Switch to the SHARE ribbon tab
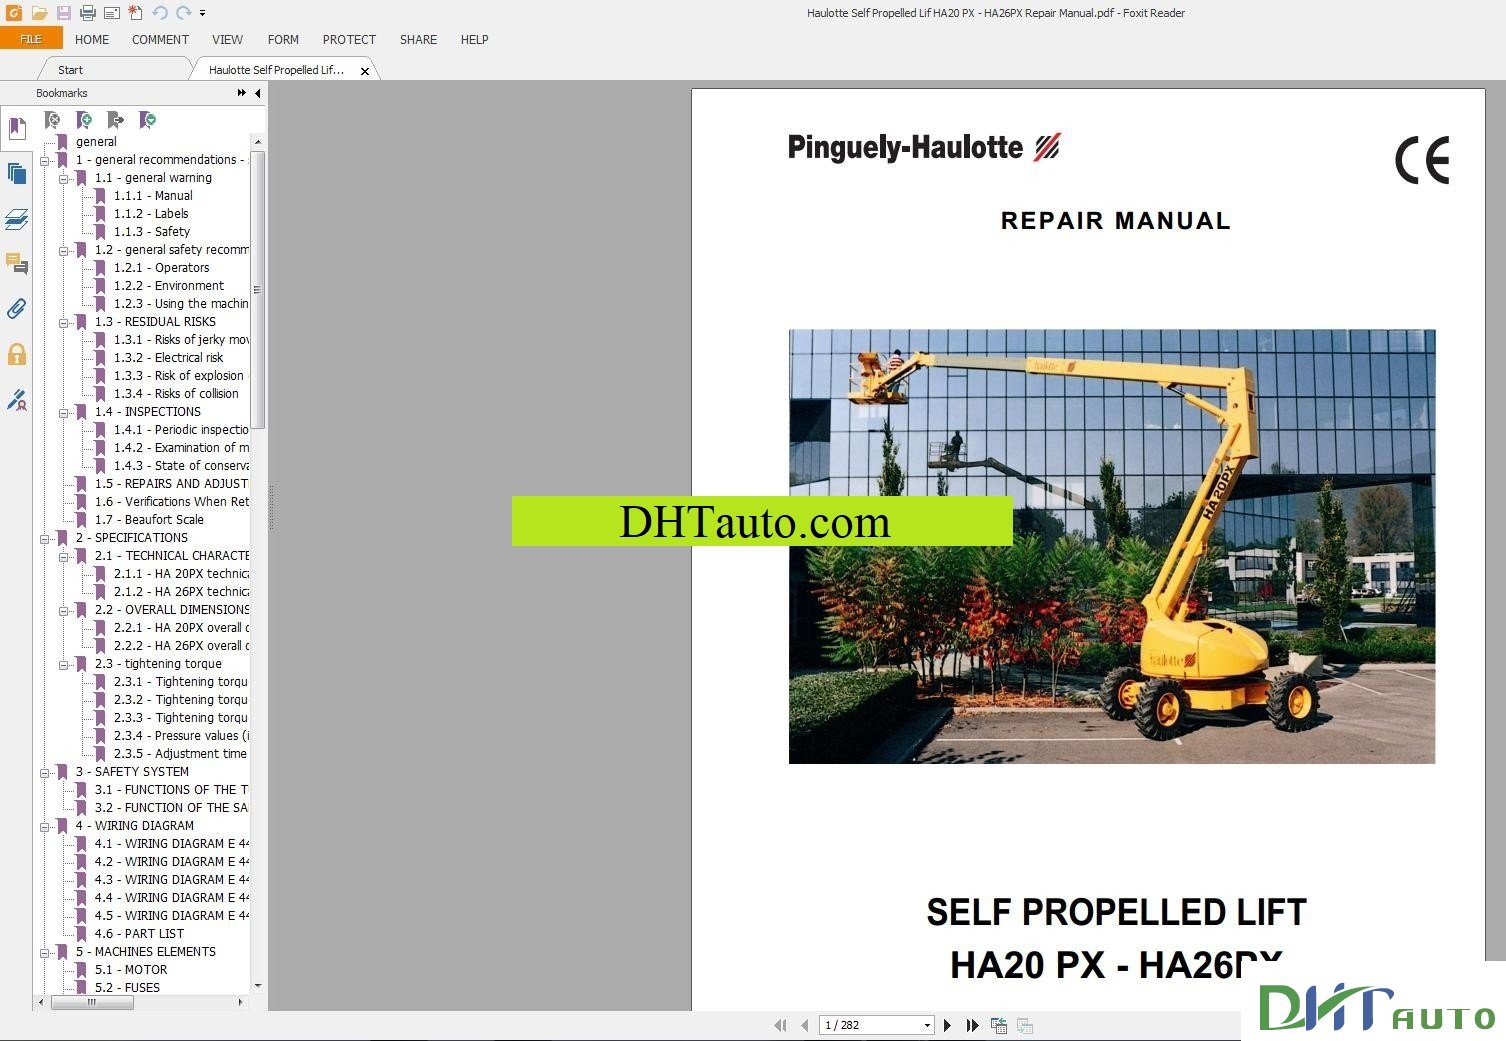The width and height of the screenshot is (1506, 1041). click(x=418, y=40)
